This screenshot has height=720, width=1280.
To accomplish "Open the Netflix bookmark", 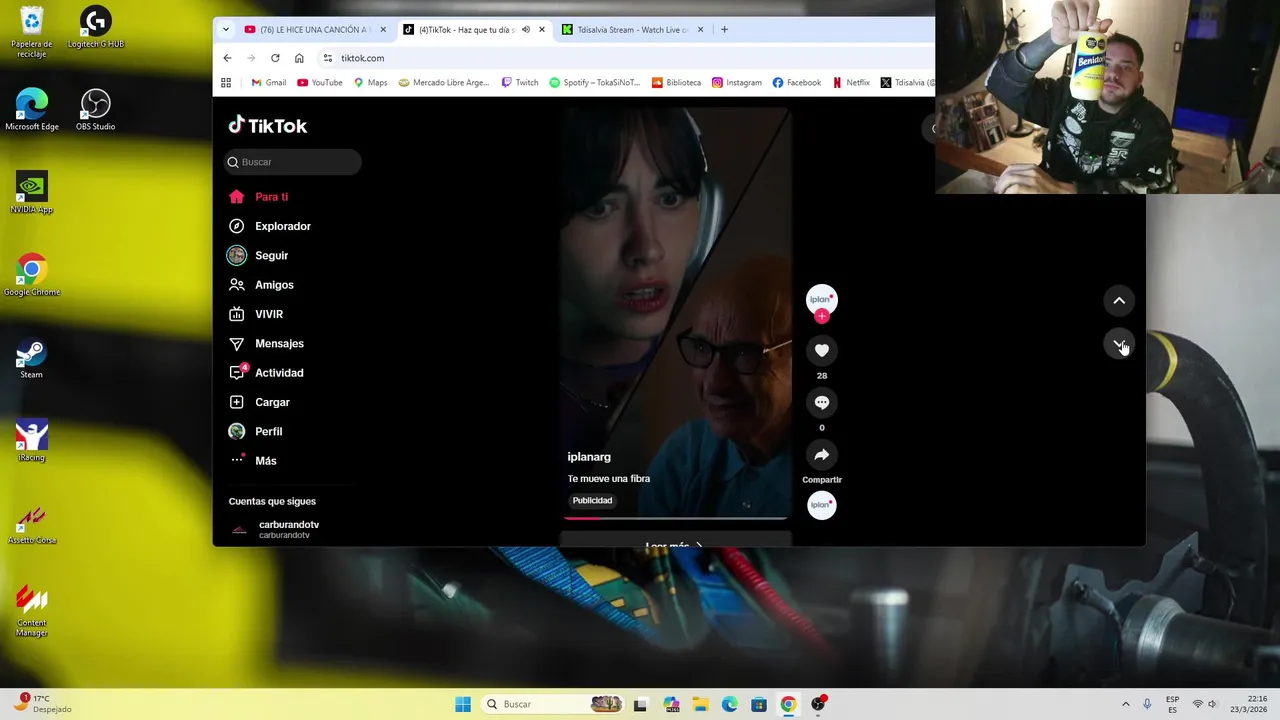I will 851,83.
